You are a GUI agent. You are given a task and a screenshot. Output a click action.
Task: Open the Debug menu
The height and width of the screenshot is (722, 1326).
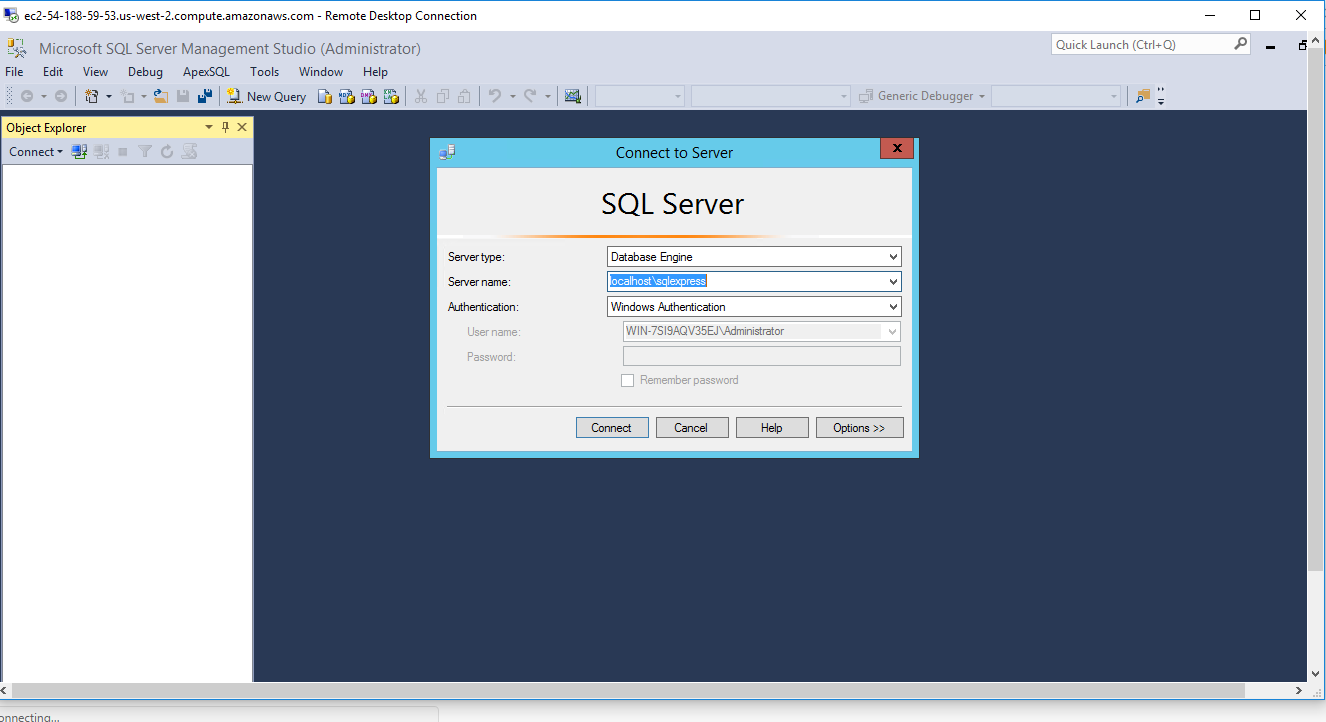(145, 71)
